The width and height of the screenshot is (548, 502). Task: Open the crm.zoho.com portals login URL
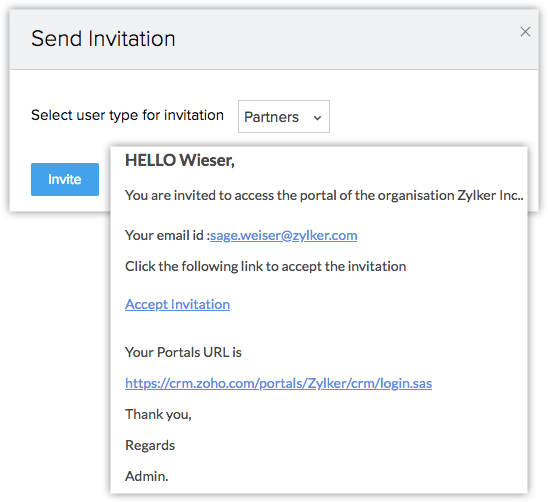(279, 383)
